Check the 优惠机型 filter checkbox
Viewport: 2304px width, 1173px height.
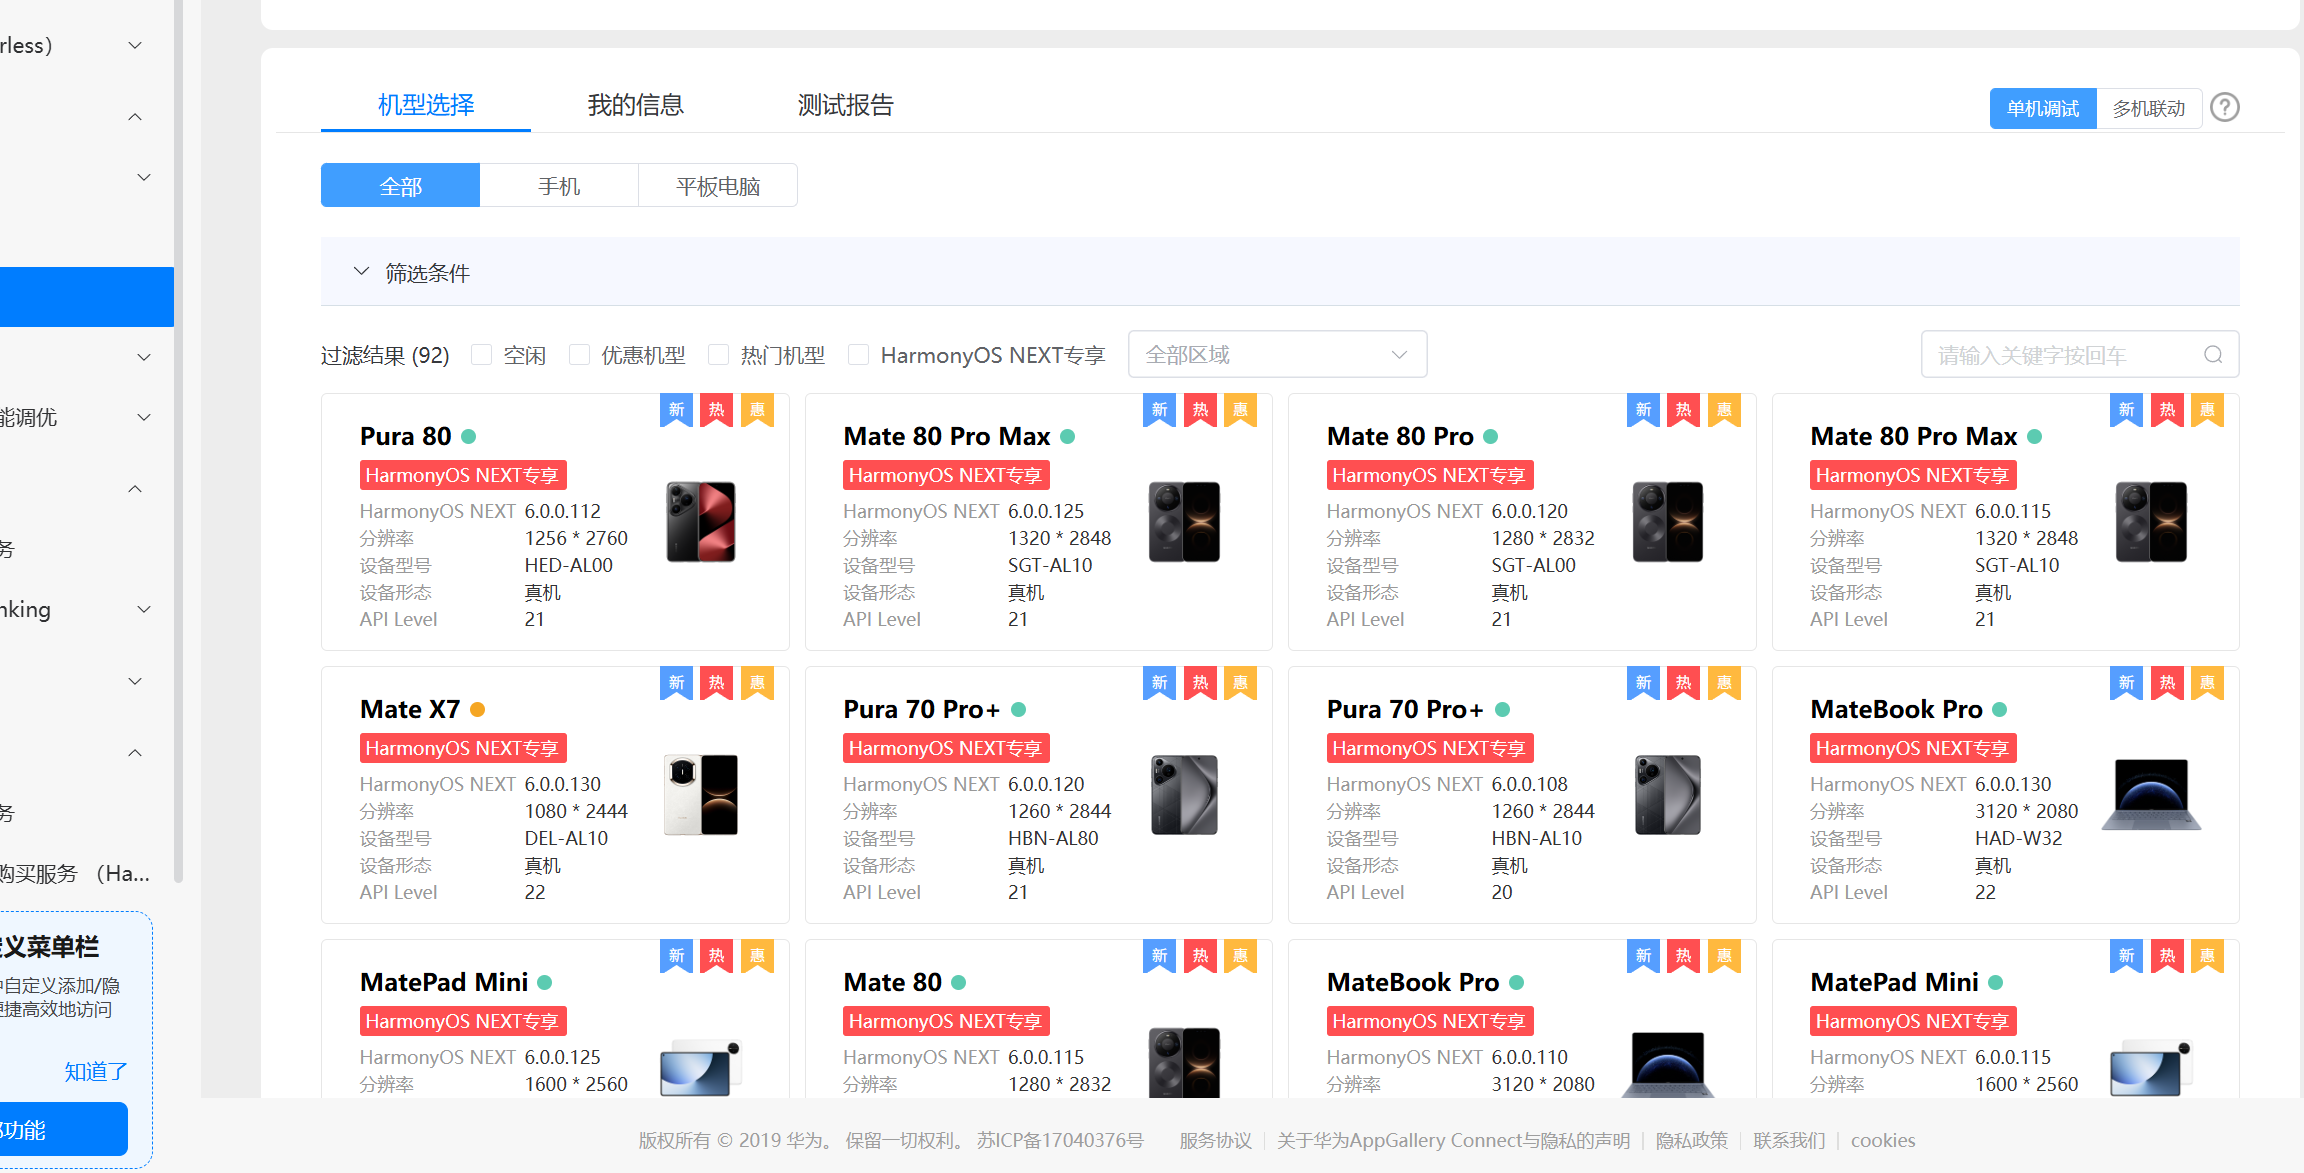579,355
